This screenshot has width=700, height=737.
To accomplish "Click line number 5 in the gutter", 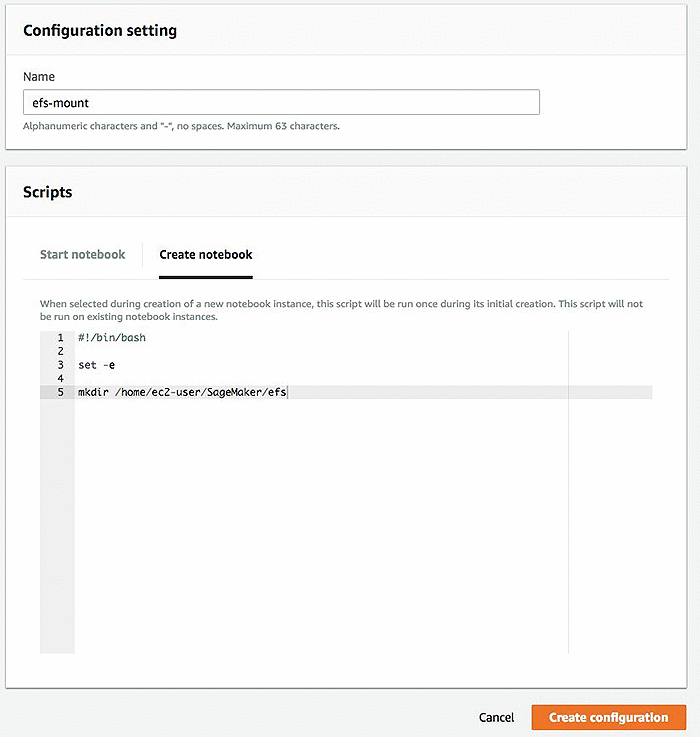I will [x=61, y=392].
